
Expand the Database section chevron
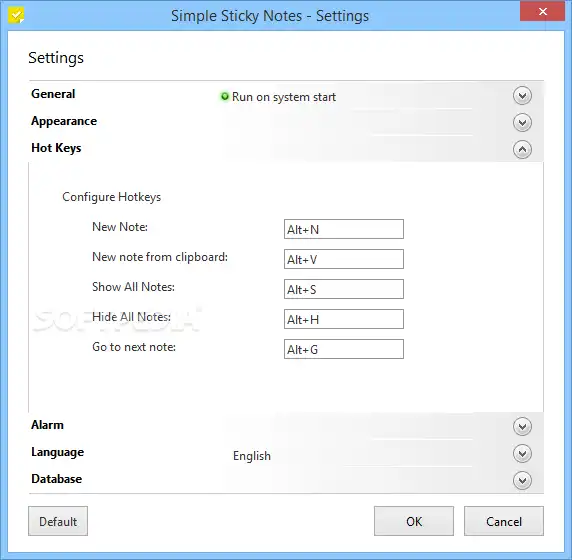pos(522,480)
